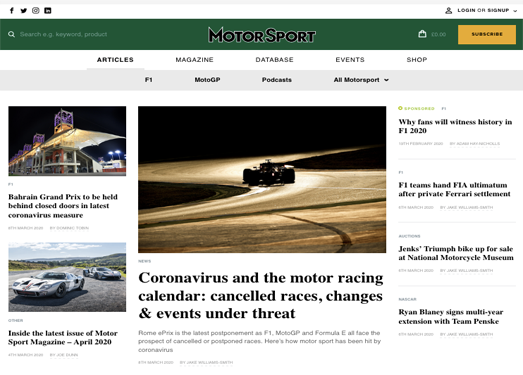Open the Twitter social icon

[x=23, y=10]
